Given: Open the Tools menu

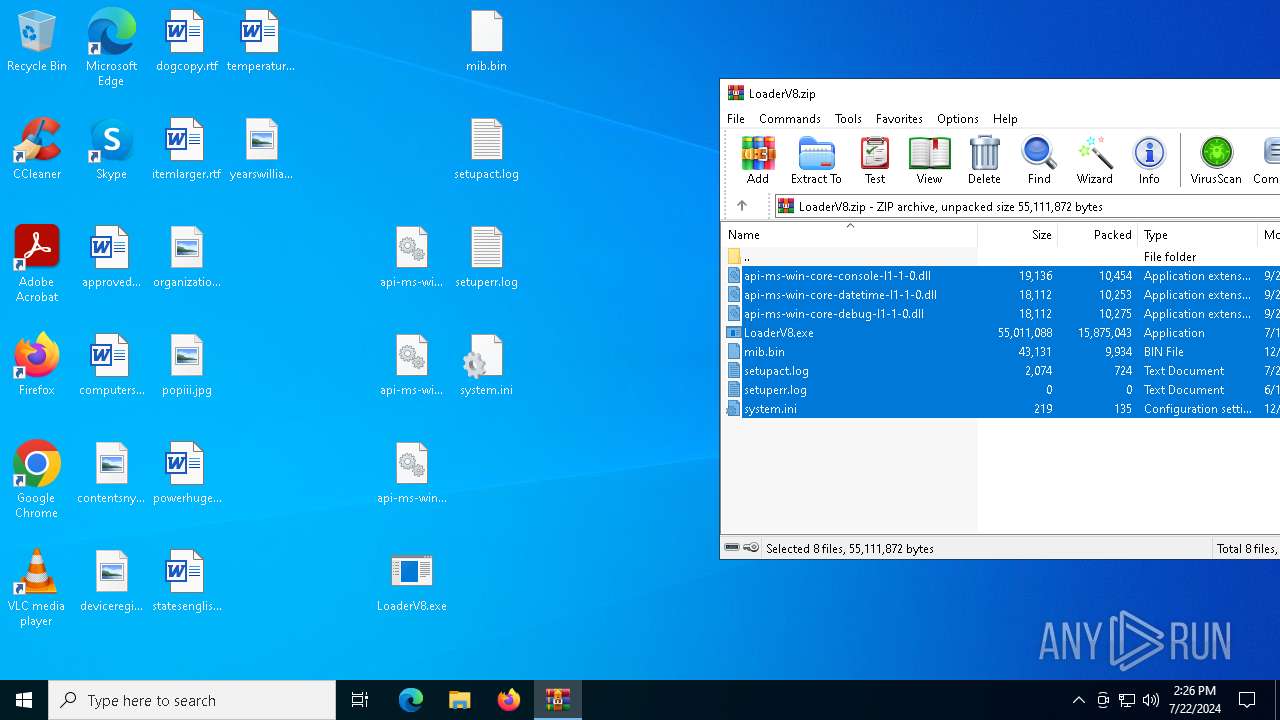Looking at the screenshot, I should (x=848, y=118).
